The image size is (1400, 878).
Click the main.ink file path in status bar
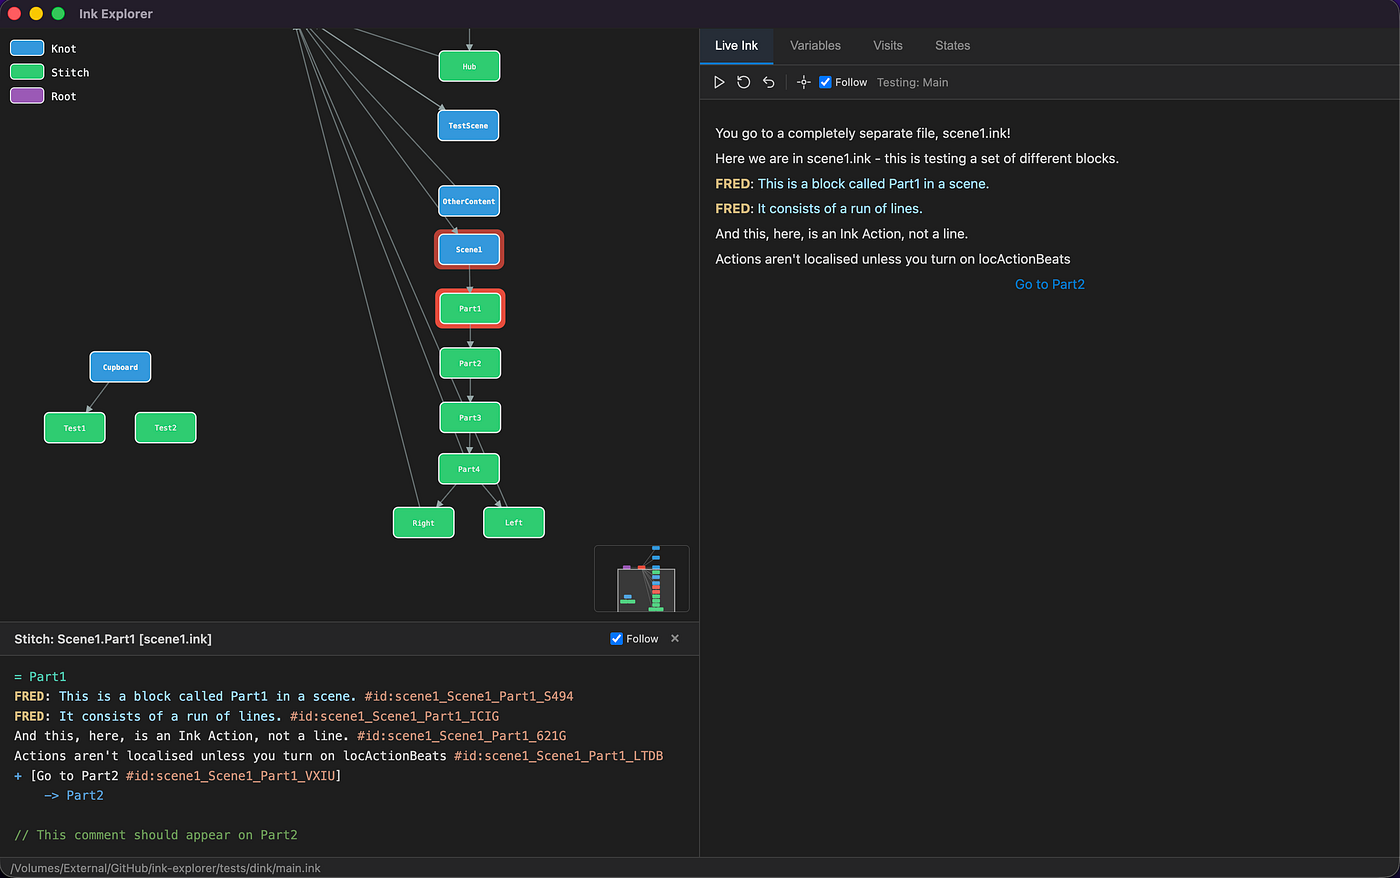[x=166, y=868]
